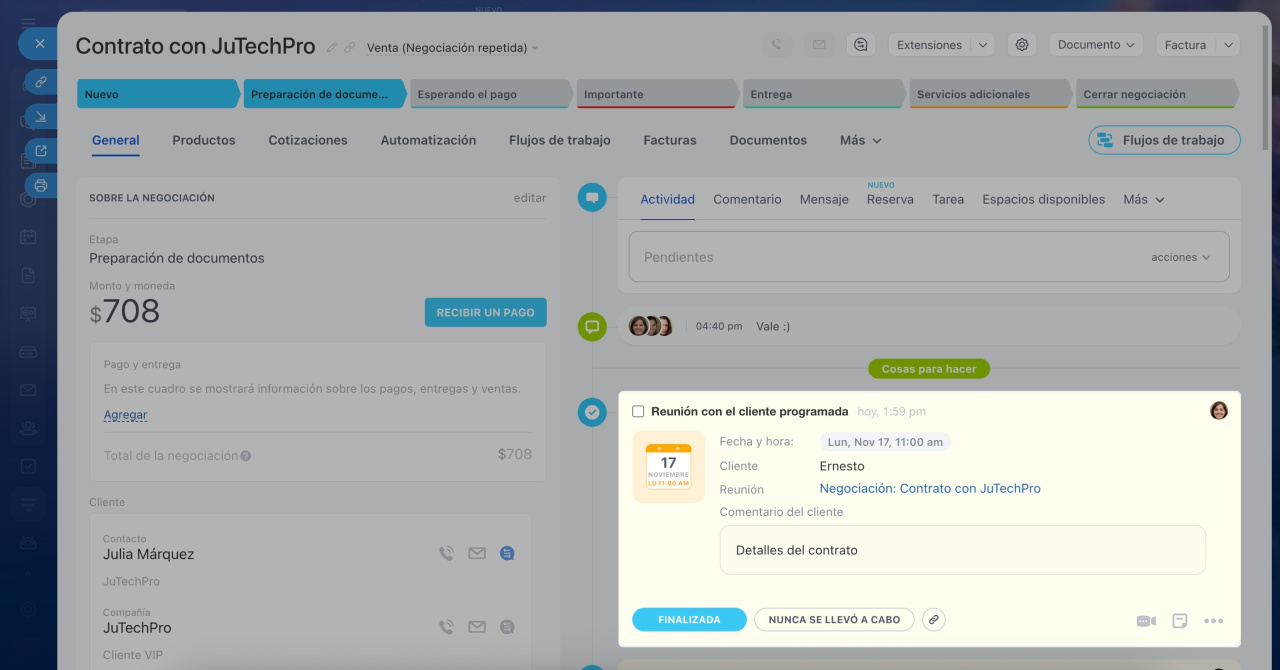1280x670 pixels.
Task: Check the 'Reunión con el cliente programada' checkbox
Action: click(x=638, y=412)
